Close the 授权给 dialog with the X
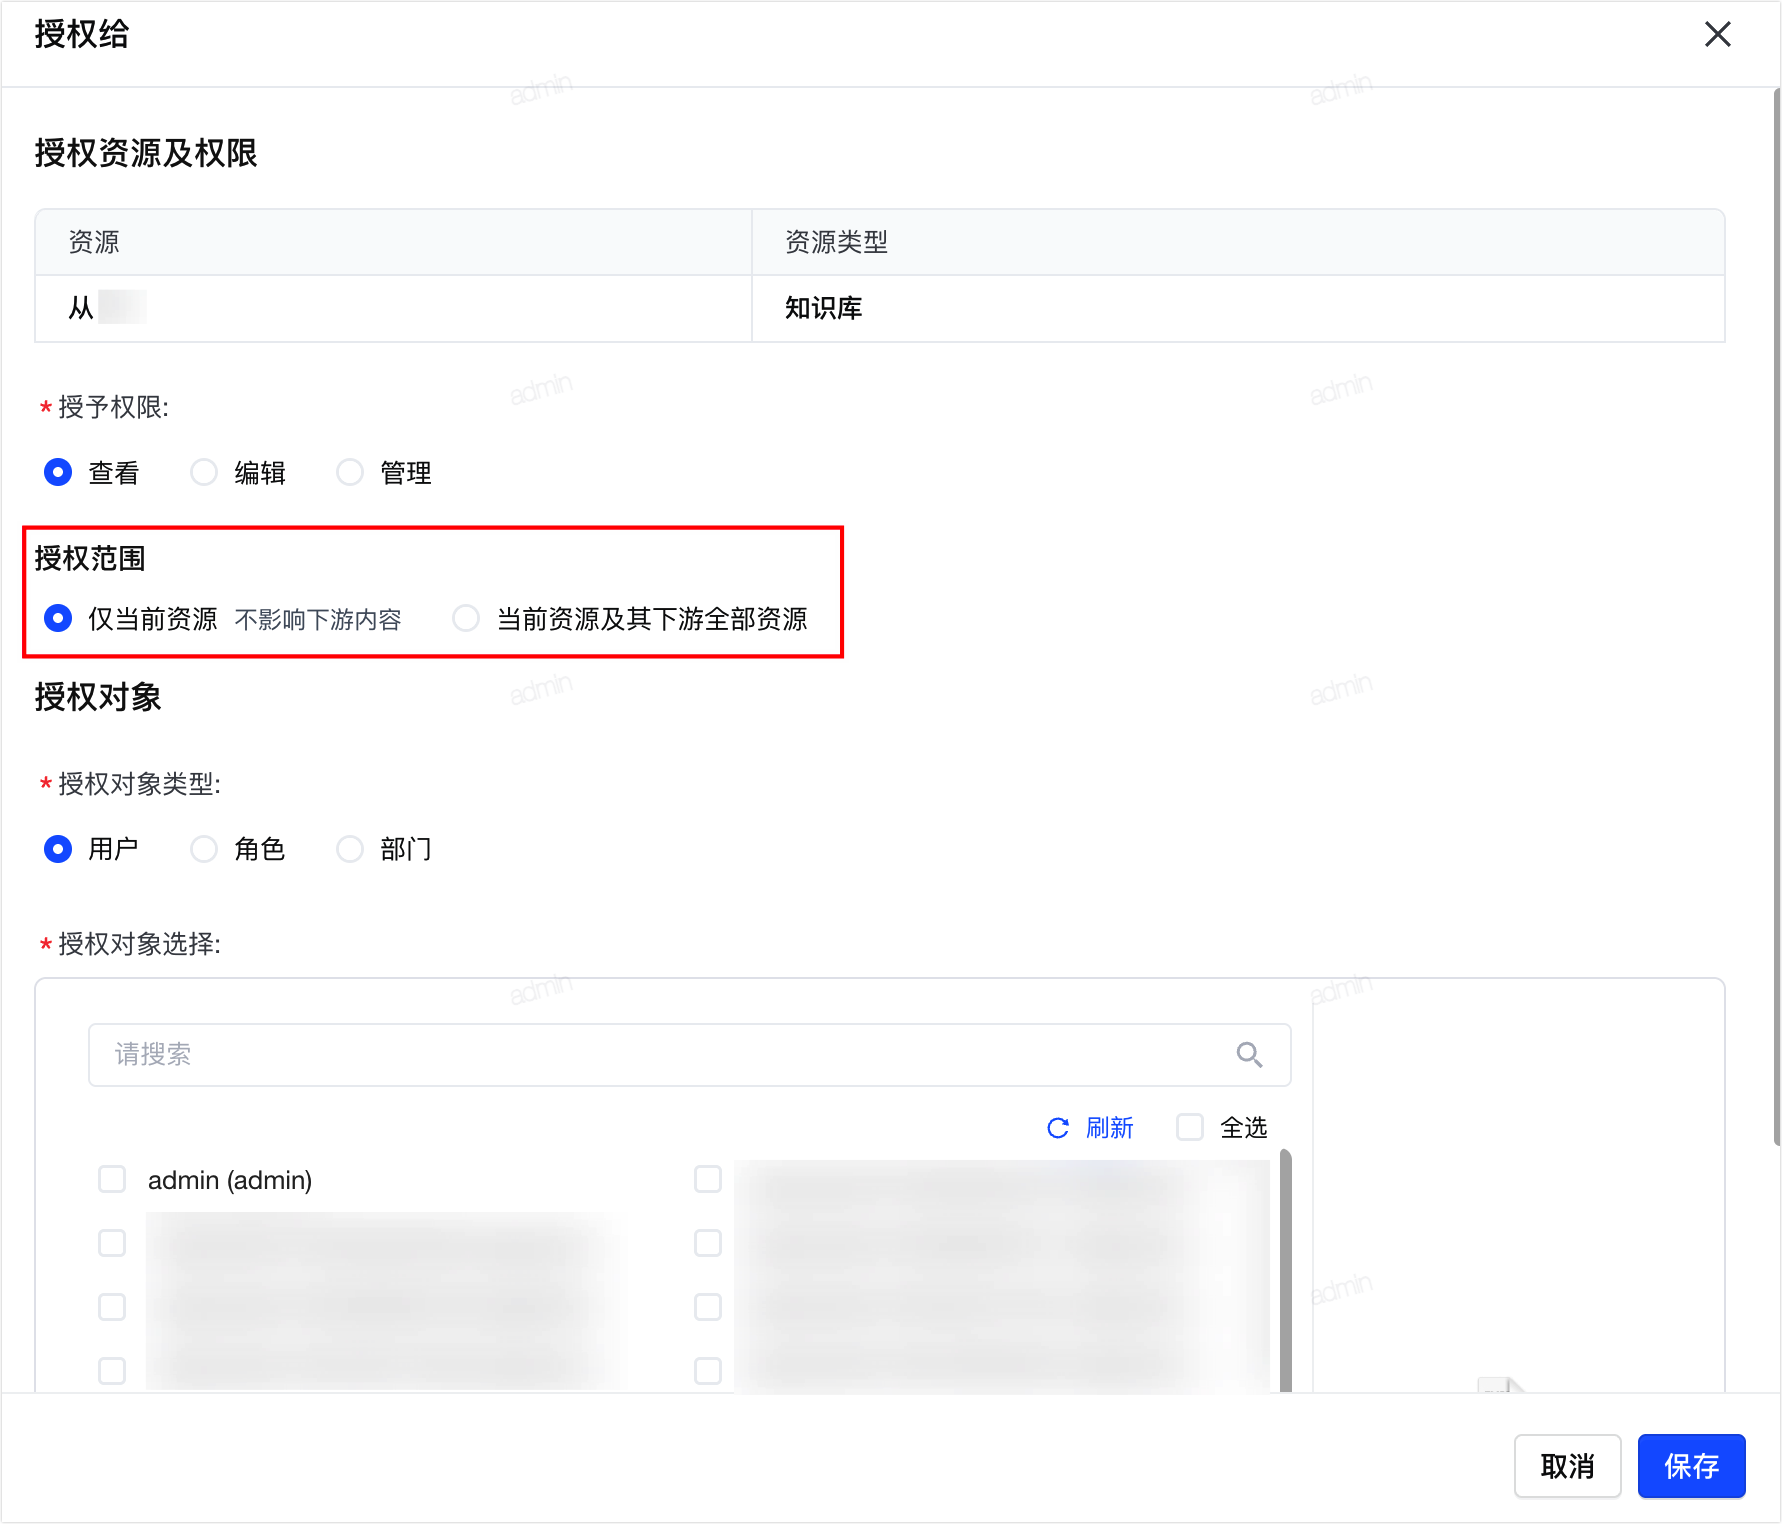1782x1524 pixels. tap(1717, 34)
